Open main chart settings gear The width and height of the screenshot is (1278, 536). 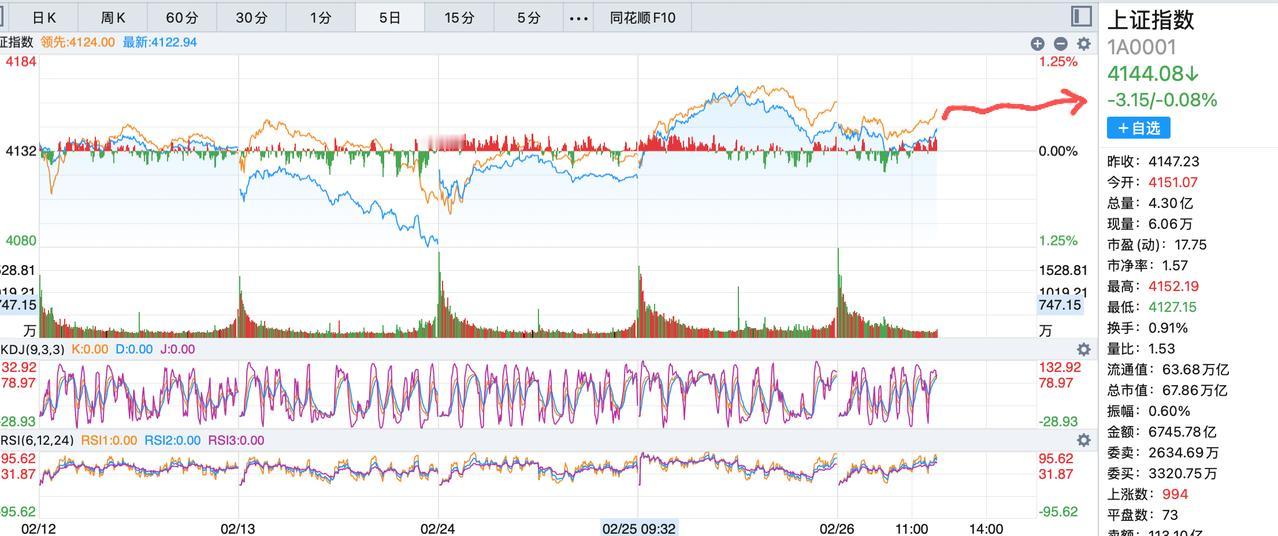[1083, 44]
